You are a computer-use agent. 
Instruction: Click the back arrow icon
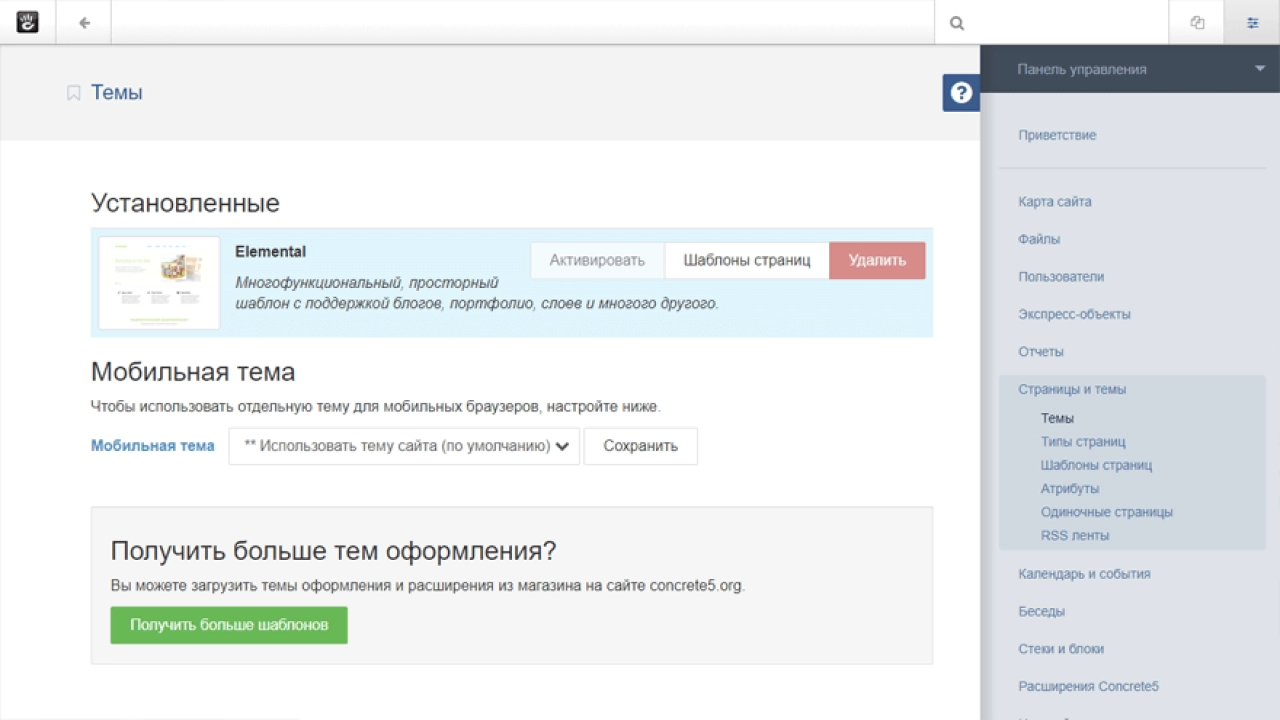pyautogui.click(x=84, y=22)
